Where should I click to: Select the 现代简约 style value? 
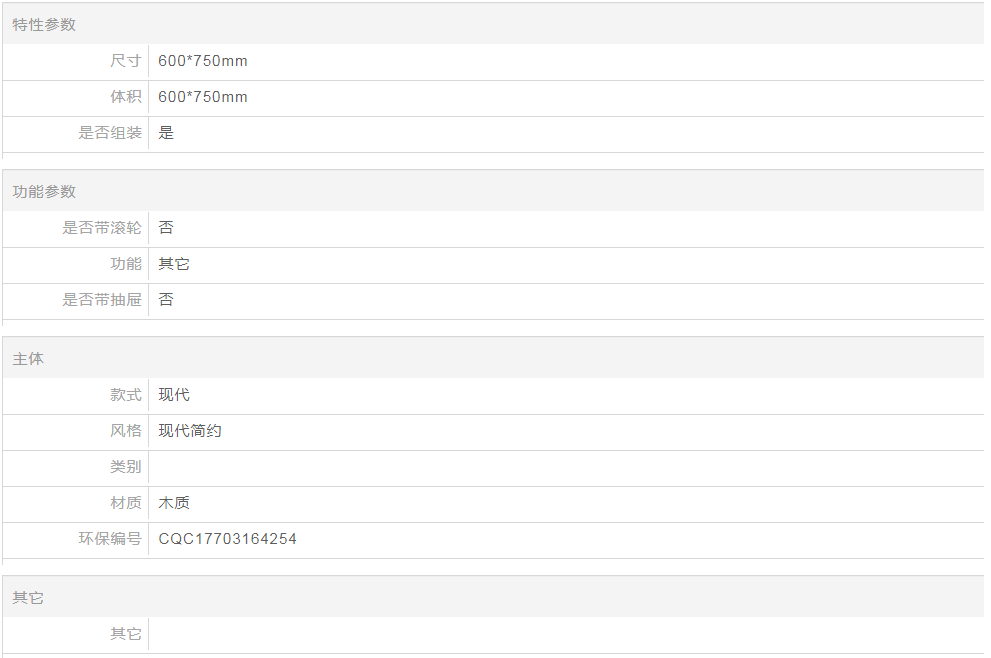point(190,430)
